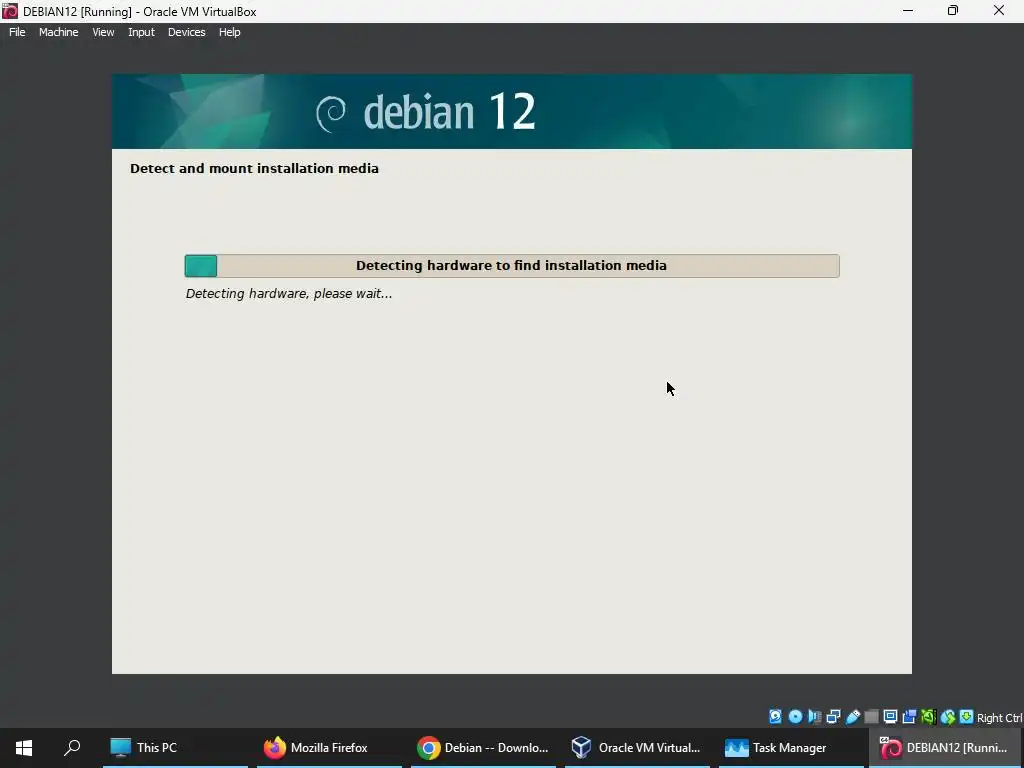Switch to Chrome Debian download window
The height and width of the screenshot is (768, 1024).
click(x=483, y=748)
